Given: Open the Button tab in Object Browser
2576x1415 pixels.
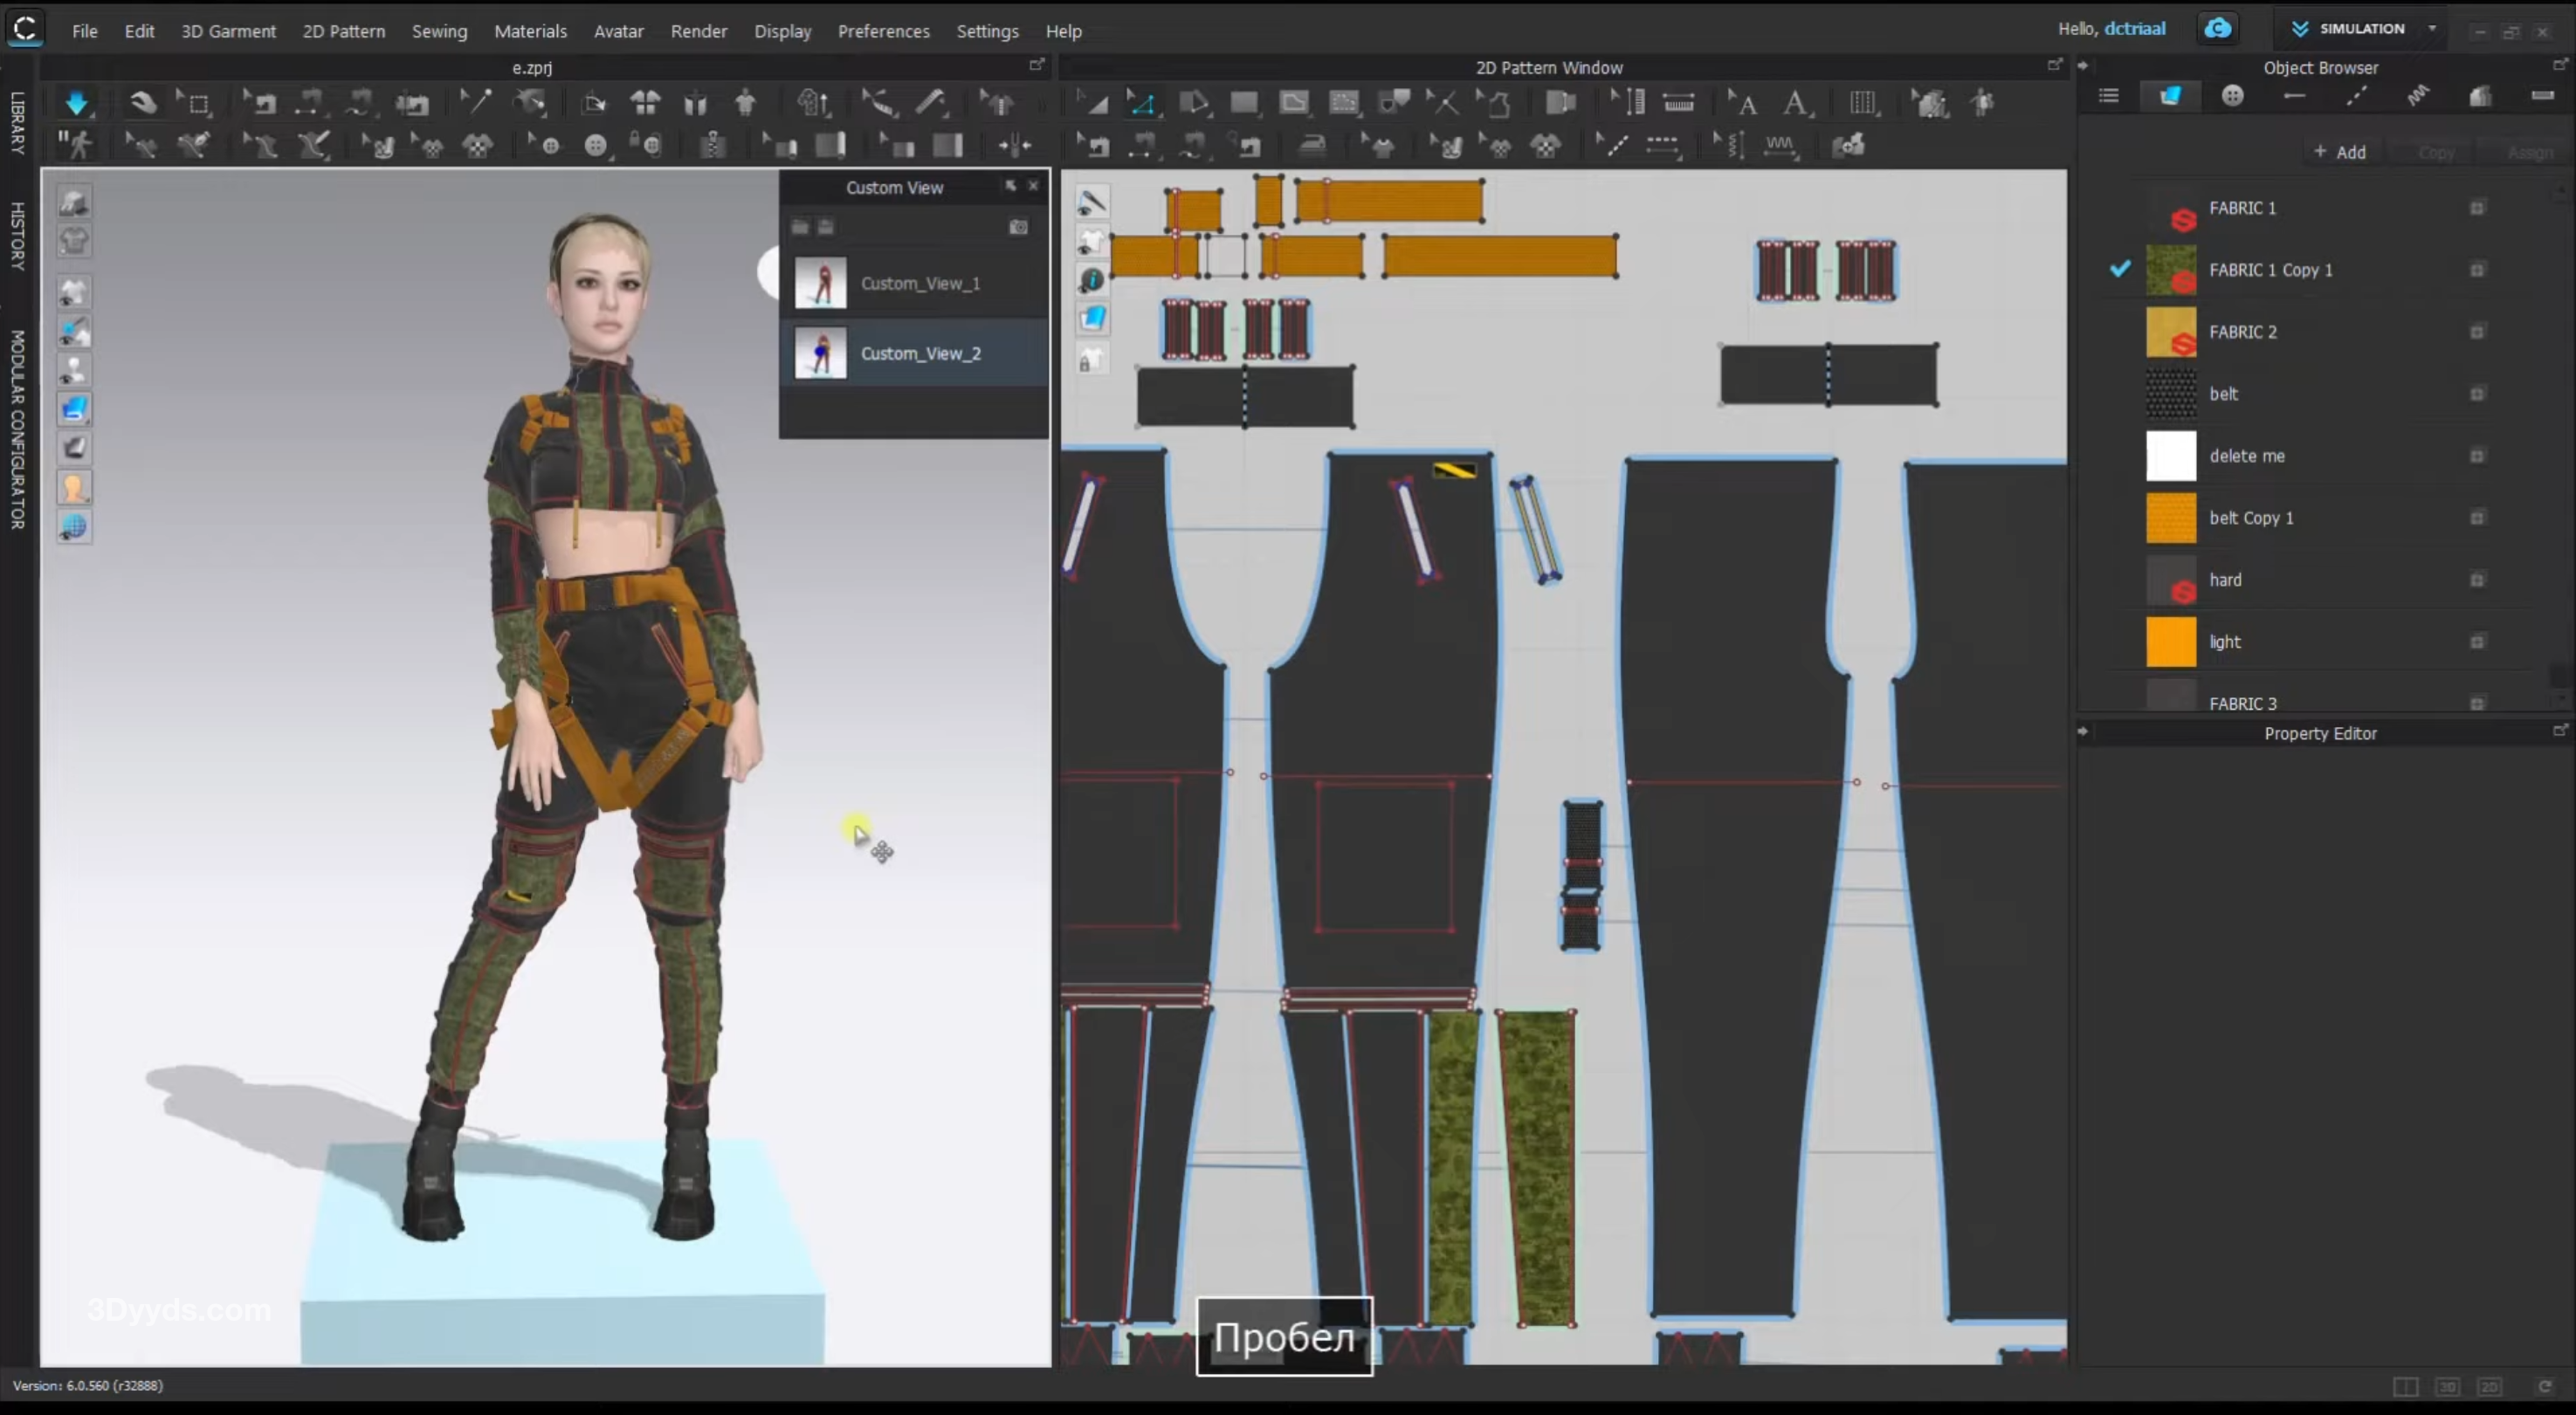Looking at the screenshot, I should [2232, 96].
